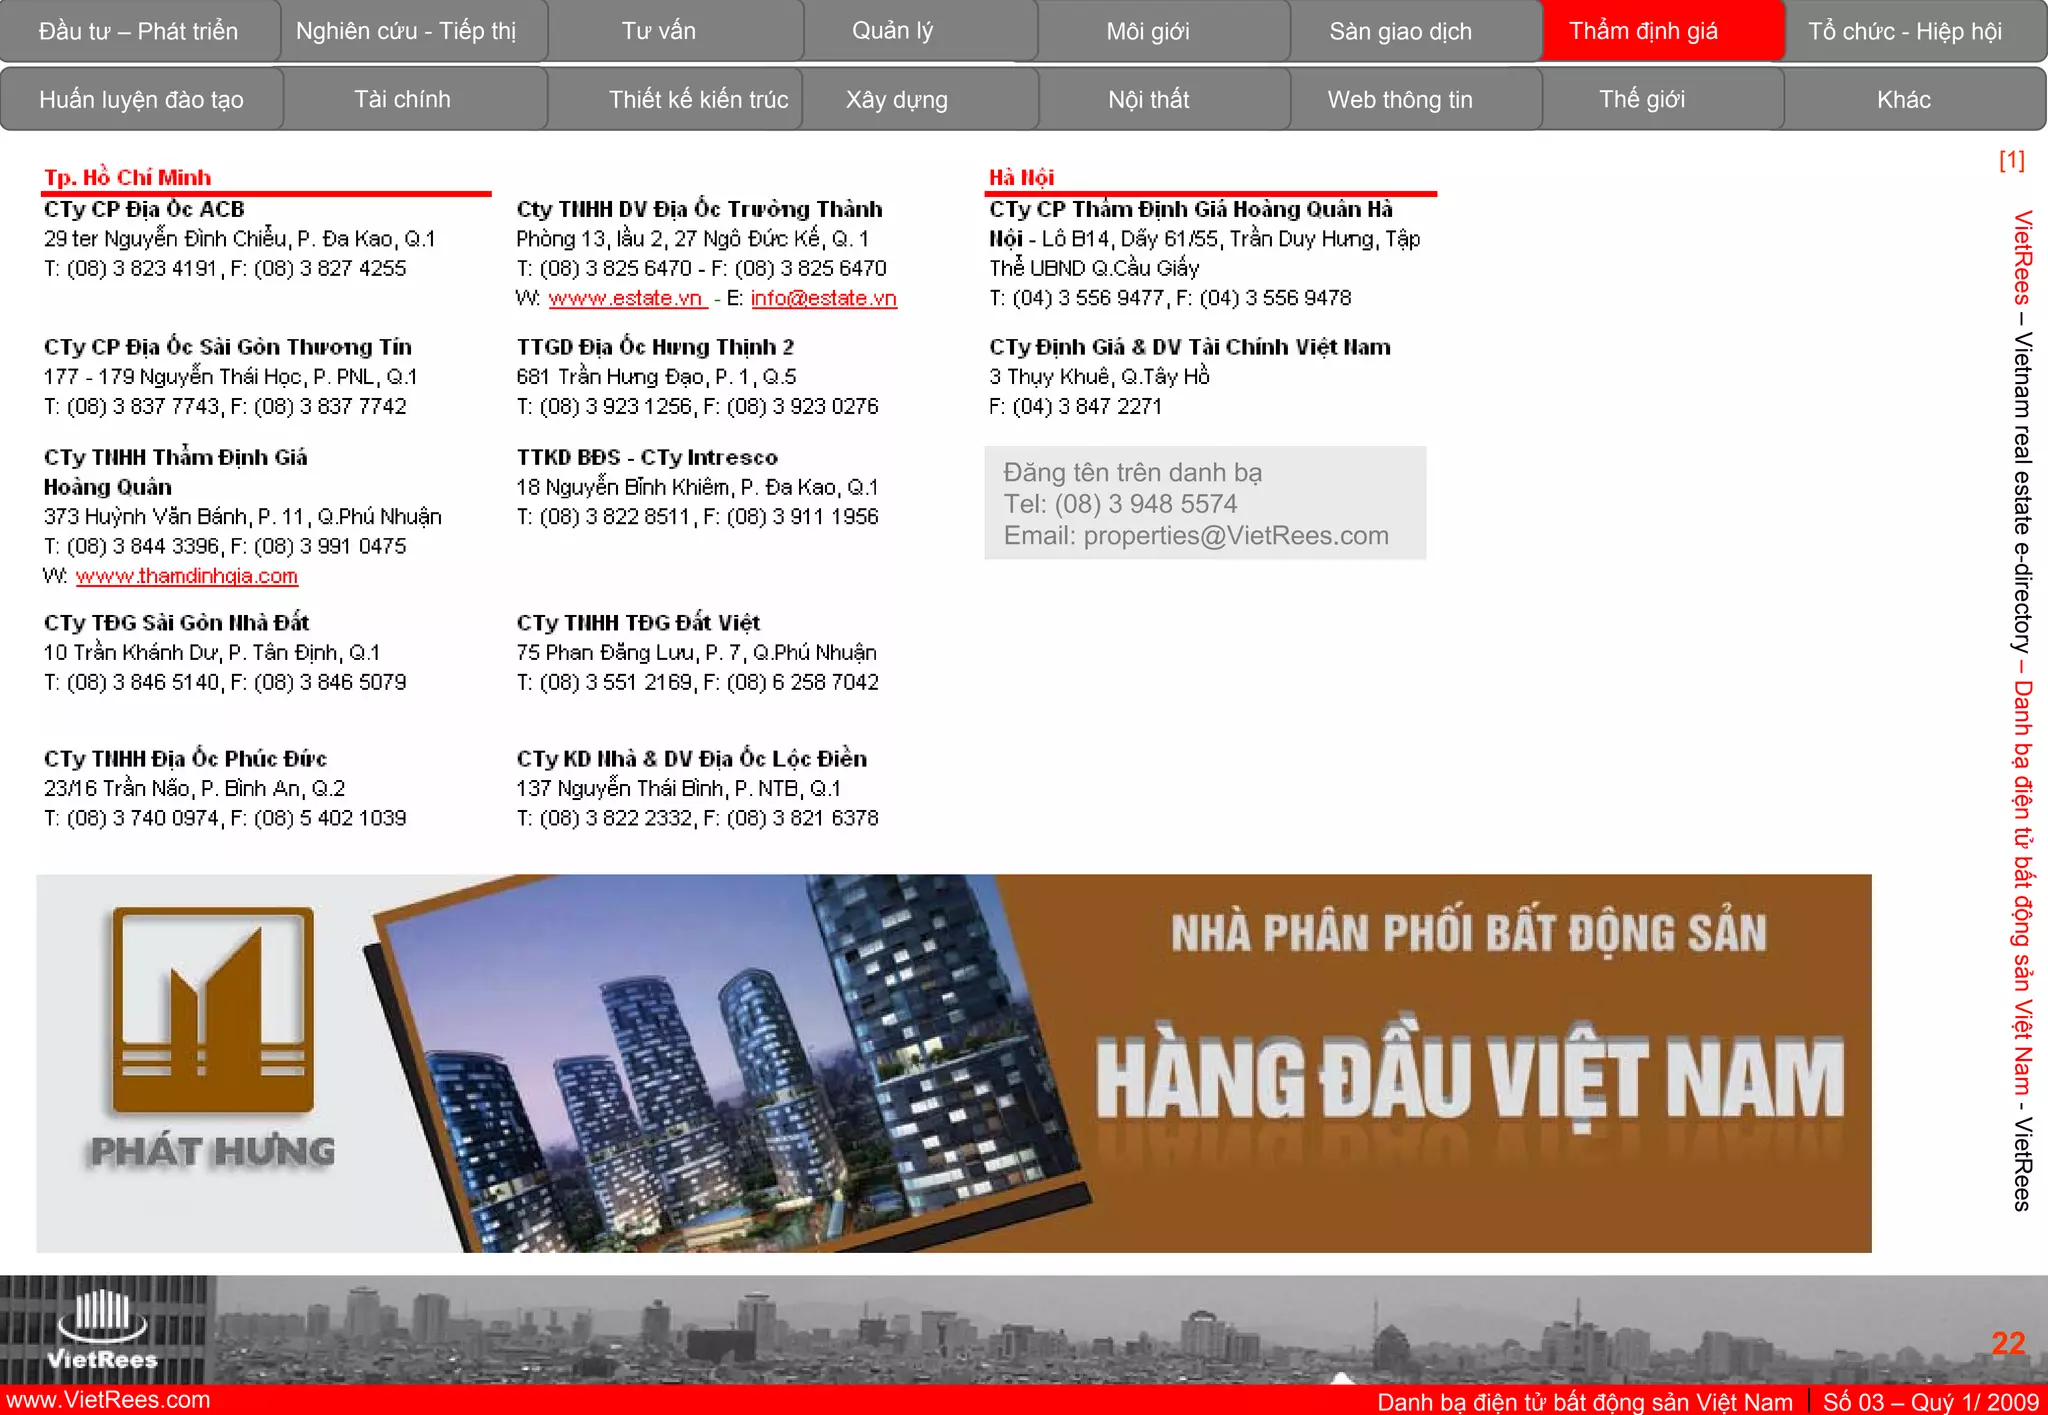Click footer text Danh bạ điện tử bất động sản Việt Nam
This screenshot has height=1415, width=2048.
click(x=1584, y=1402)
